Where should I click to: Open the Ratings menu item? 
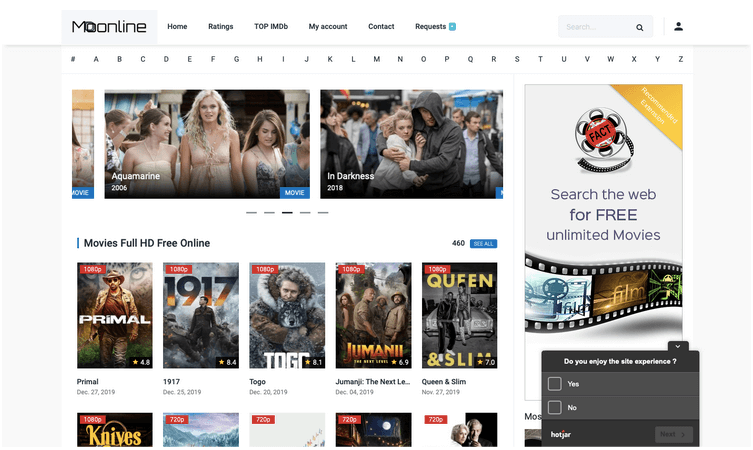(220, 26)
